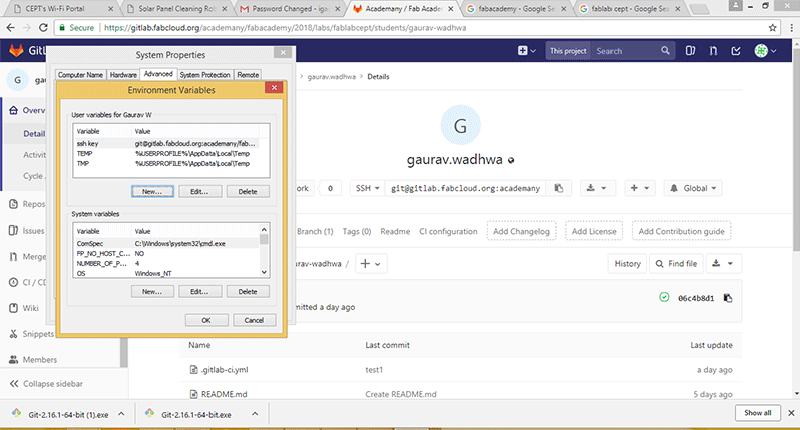
Task: Click Edit under User variables
Action: (199, 191)
